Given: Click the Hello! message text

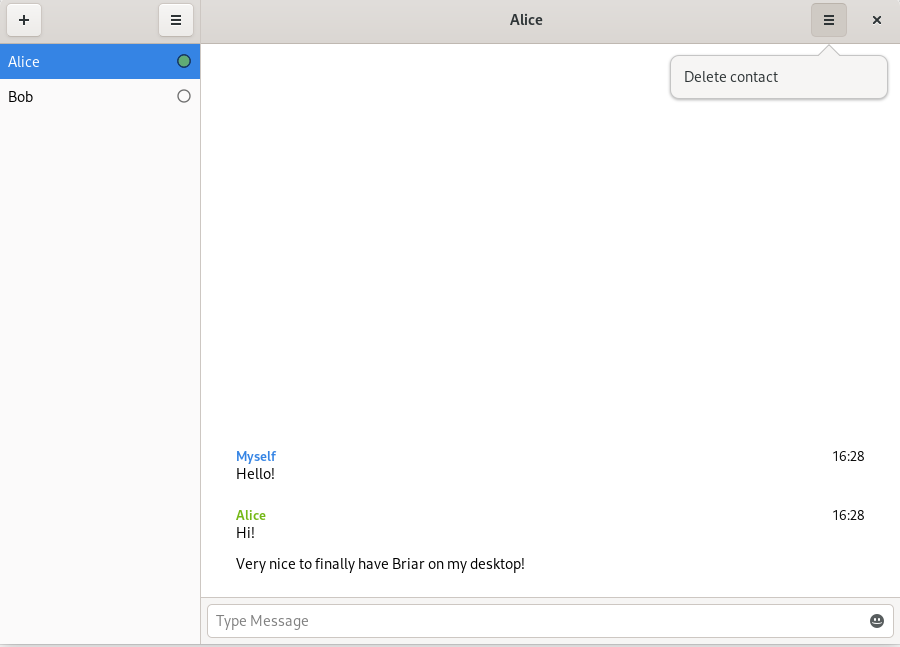Looking at the screenshot, I should pos(255,474).
